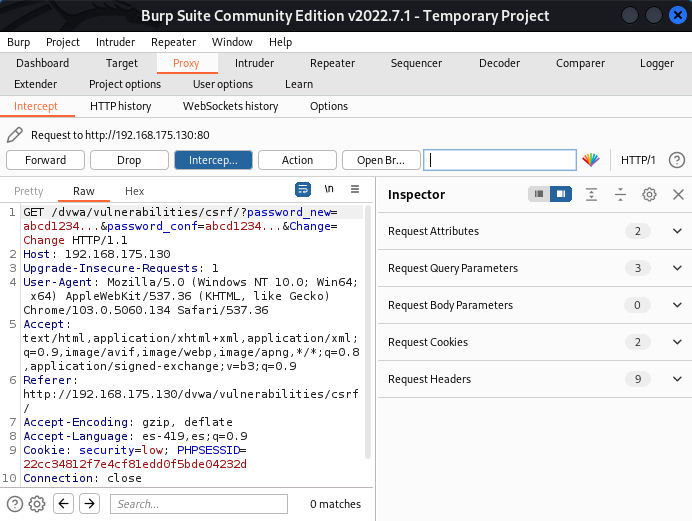Open the Decoder tab
The width and height of the screenshot is (692, 521).
pos(500,63)
